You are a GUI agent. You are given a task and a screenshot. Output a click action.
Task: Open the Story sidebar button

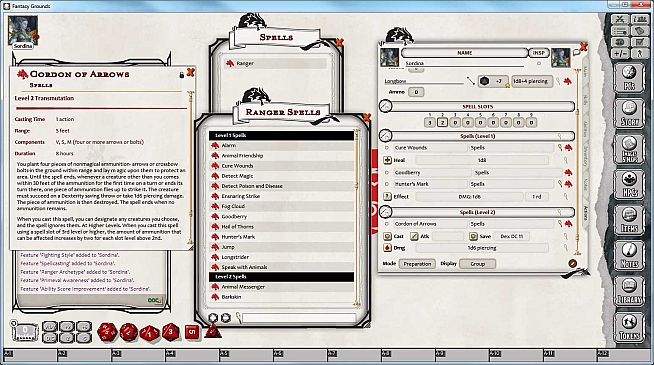point(629,113)
